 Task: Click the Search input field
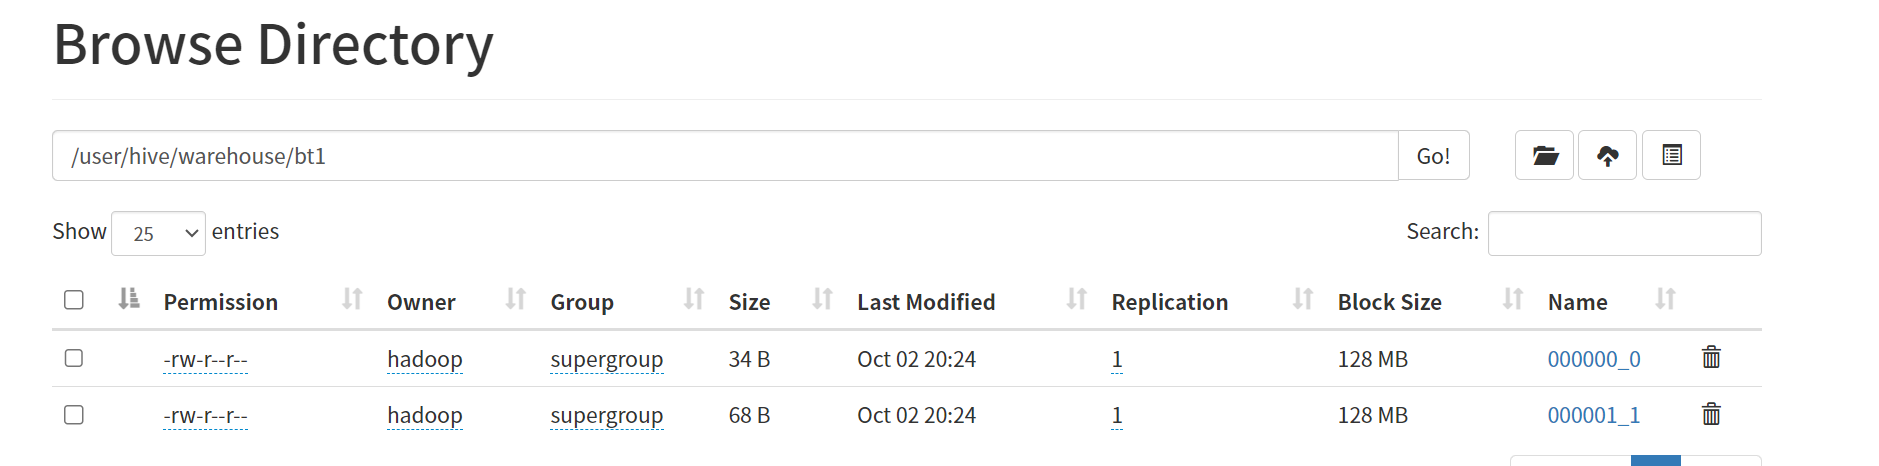[1624, 233]
